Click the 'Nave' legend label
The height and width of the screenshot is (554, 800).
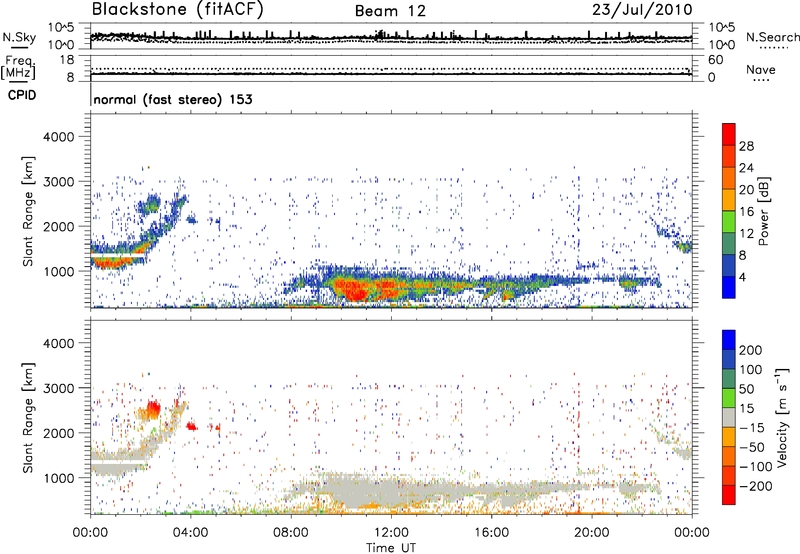[761, 69]
